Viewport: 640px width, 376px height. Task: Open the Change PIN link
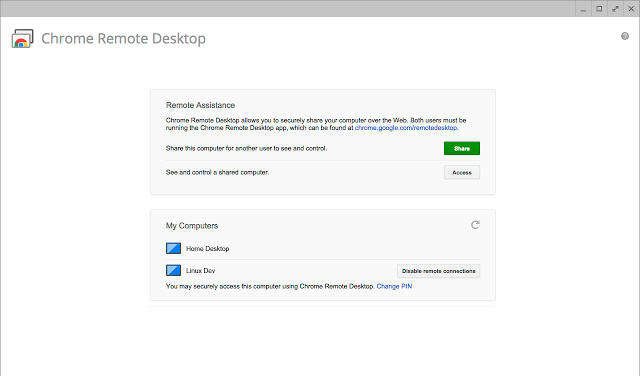[x=394, y=286]
